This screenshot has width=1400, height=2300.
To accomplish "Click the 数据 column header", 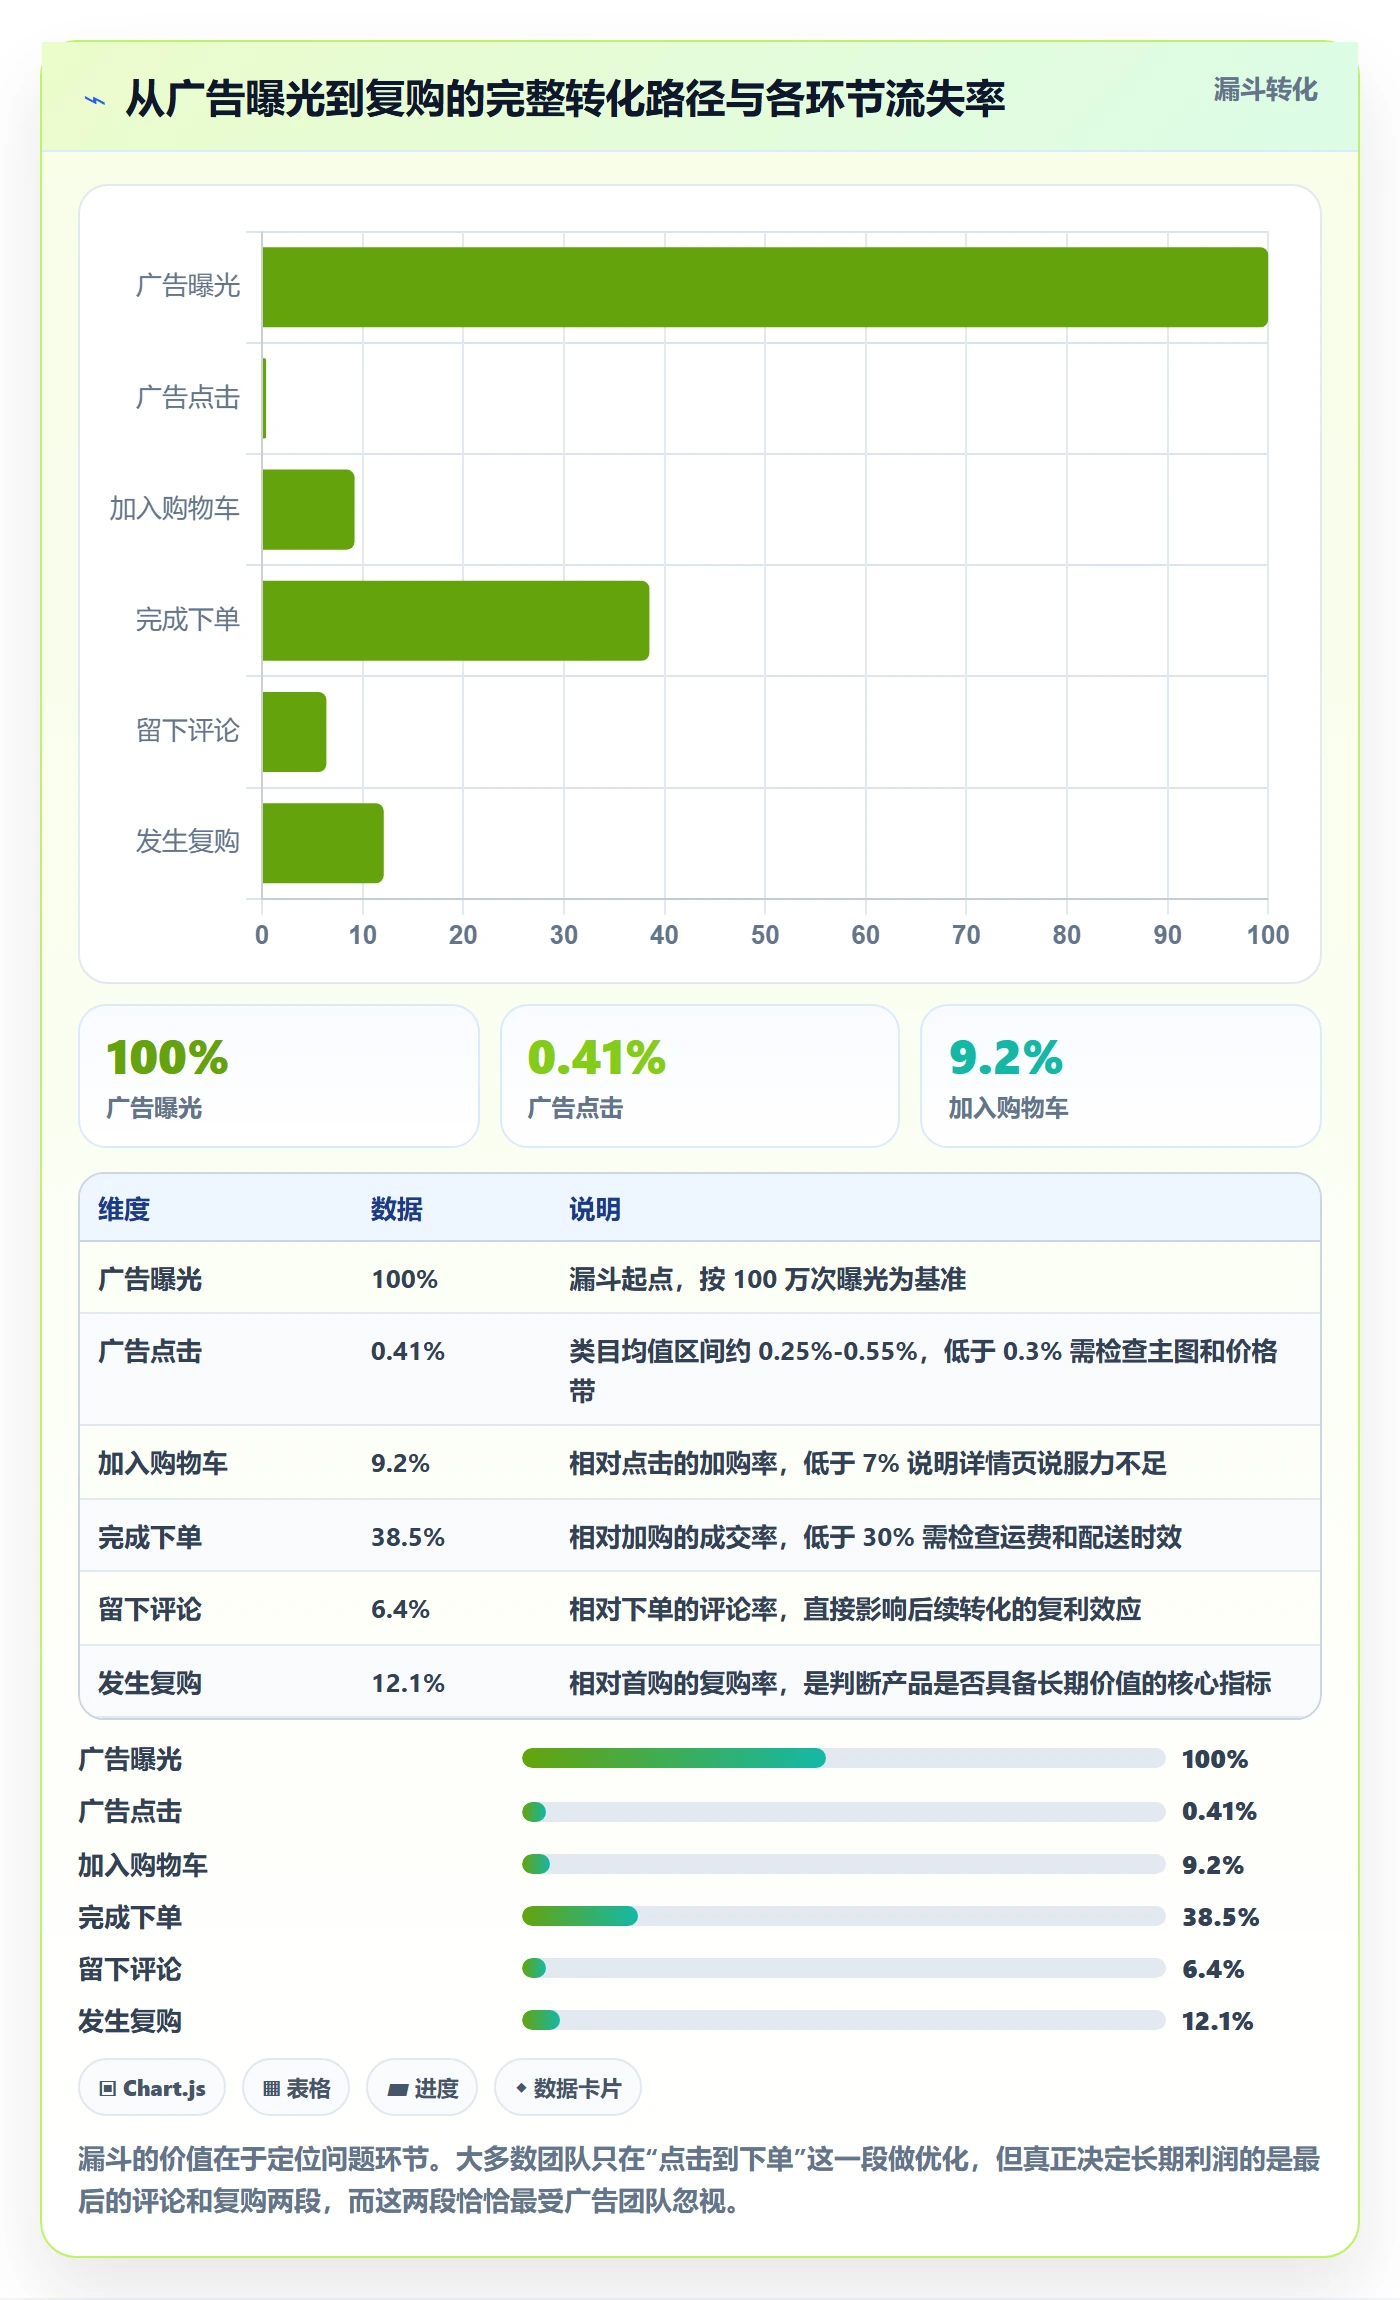I will coord(397,1209).
